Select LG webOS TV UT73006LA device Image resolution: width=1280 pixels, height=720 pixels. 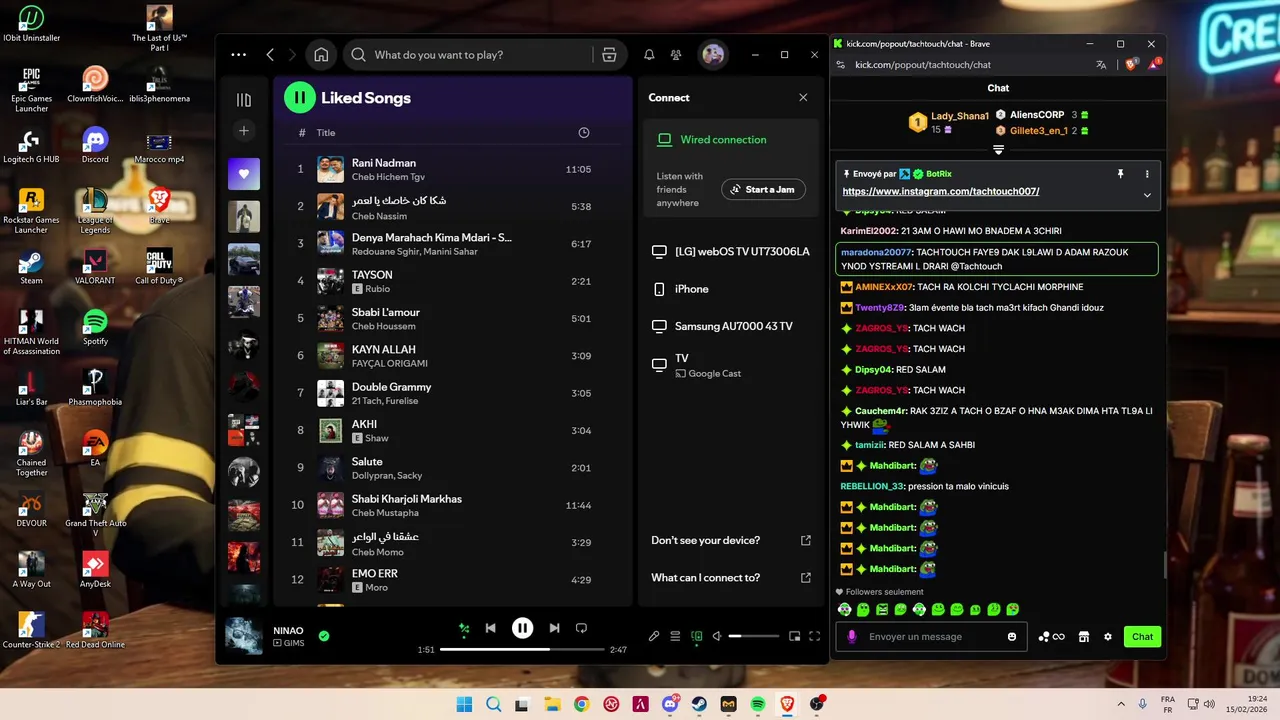pos(729,252)
